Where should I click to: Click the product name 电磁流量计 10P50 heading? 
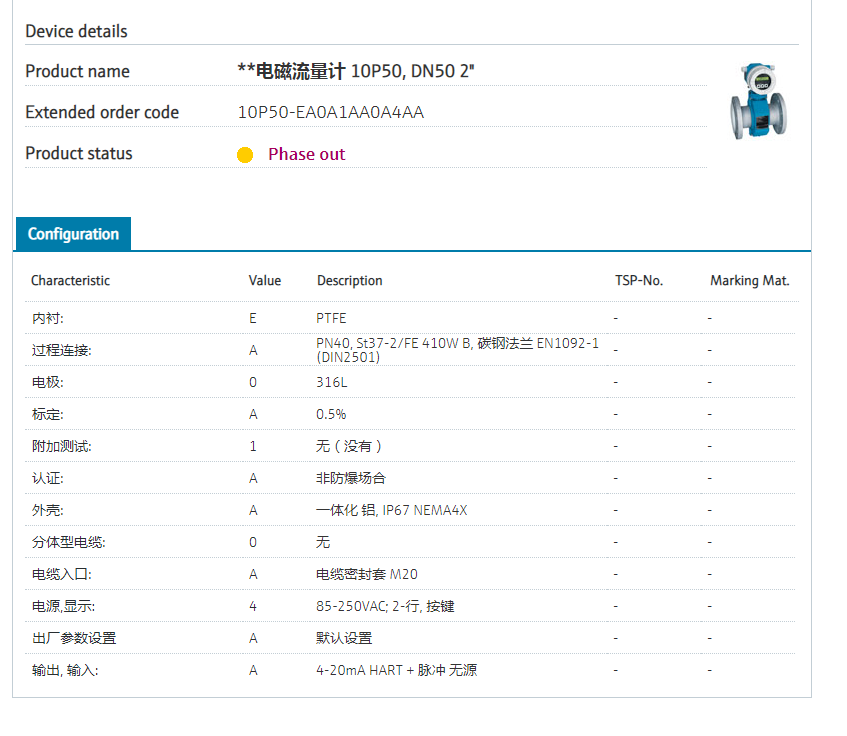pos(356,71)
